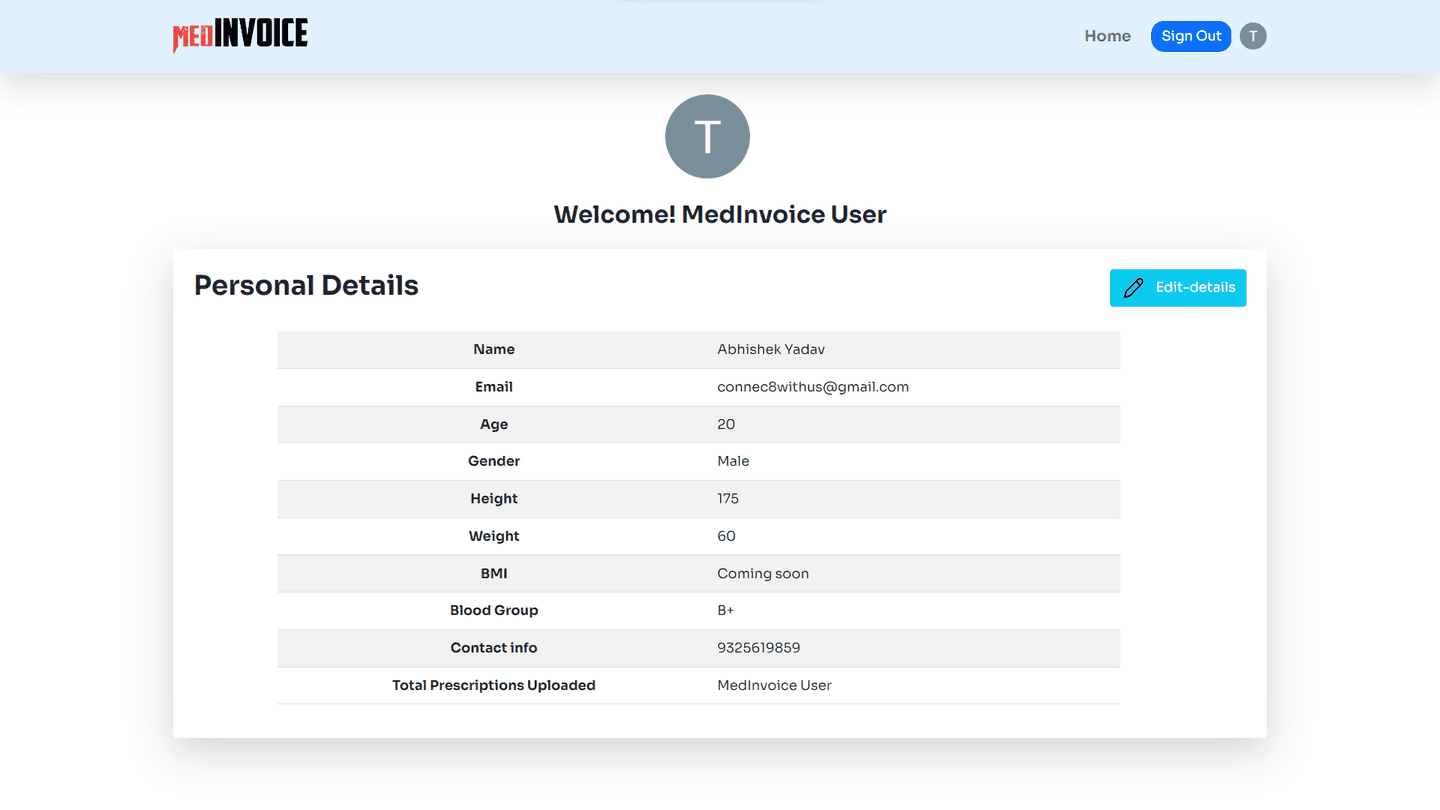Open Edit-details for personal info

click(1178, 288)
